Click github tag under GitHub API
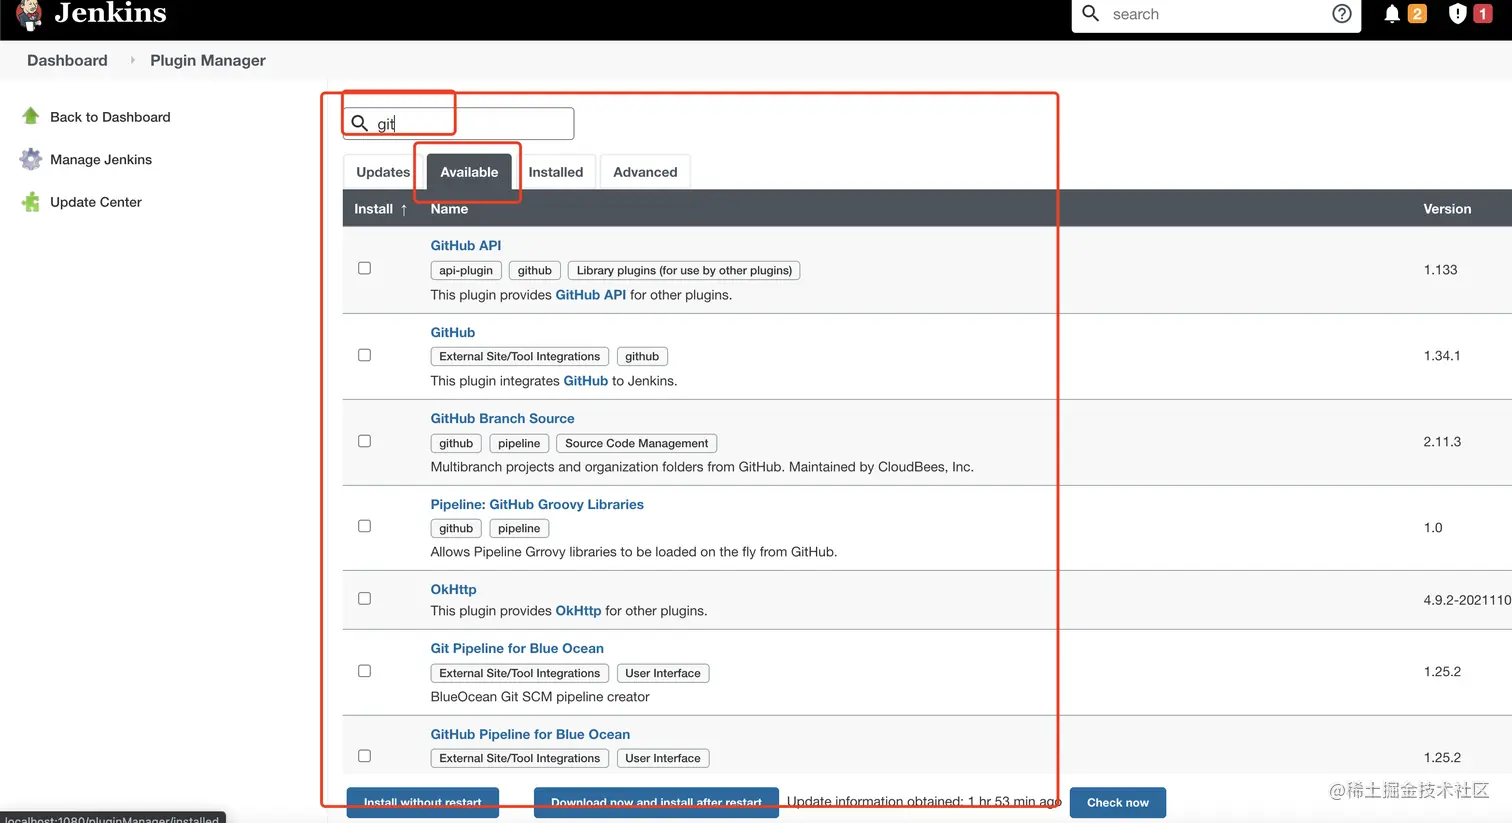 click(x=535, y=270)
